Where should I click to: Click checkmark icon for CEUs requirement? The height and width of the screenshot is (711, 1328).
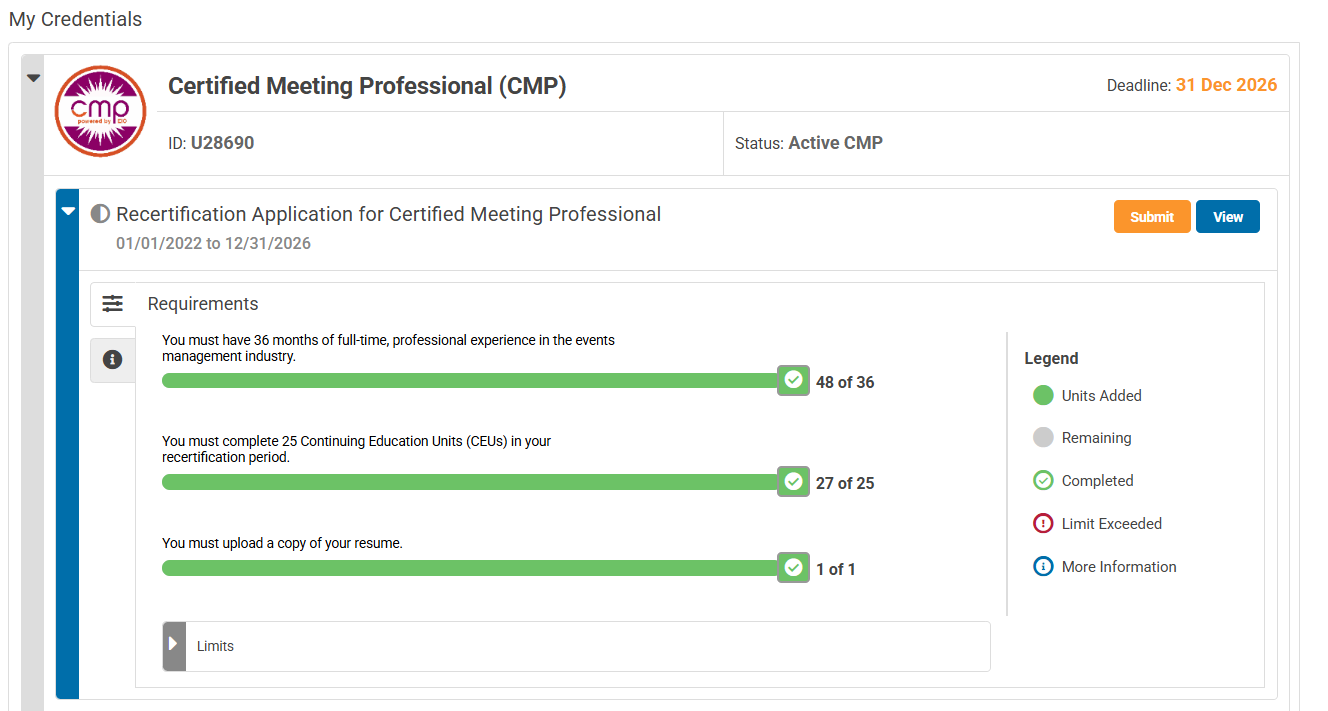[x=793, y=482]
